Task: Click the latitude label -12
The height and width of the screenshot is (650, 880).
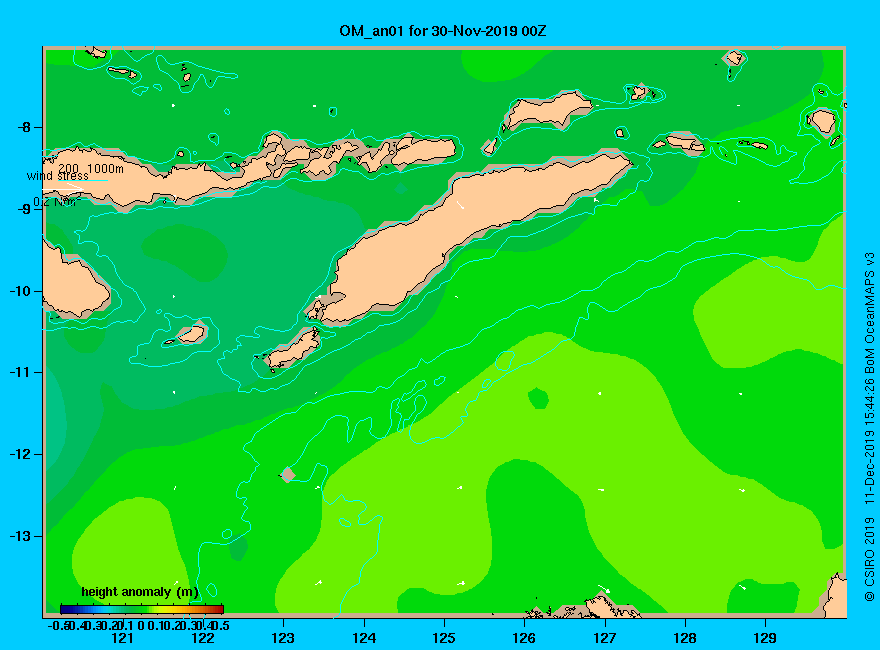Action: [x=21, y=454]
